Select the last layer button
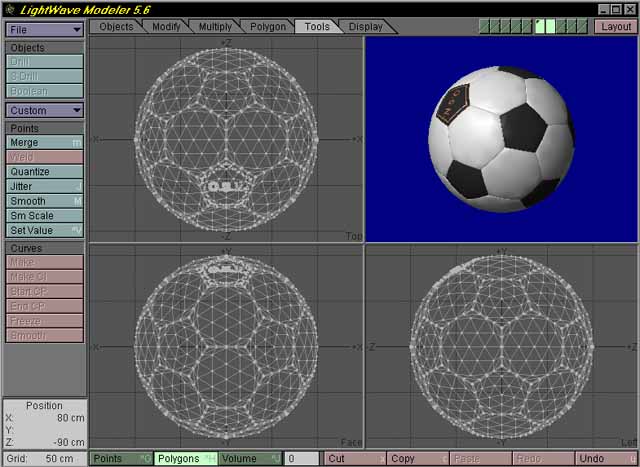This screenshot has height=467, width=640. coord(580,26)
